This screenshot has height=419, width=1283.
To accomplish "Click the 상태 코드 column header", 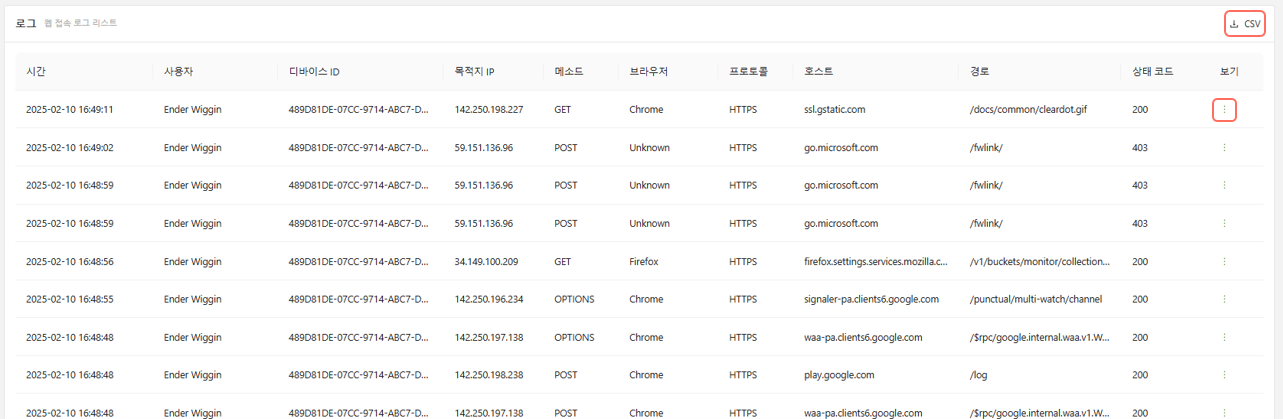I will click(x=1152, y=72).
